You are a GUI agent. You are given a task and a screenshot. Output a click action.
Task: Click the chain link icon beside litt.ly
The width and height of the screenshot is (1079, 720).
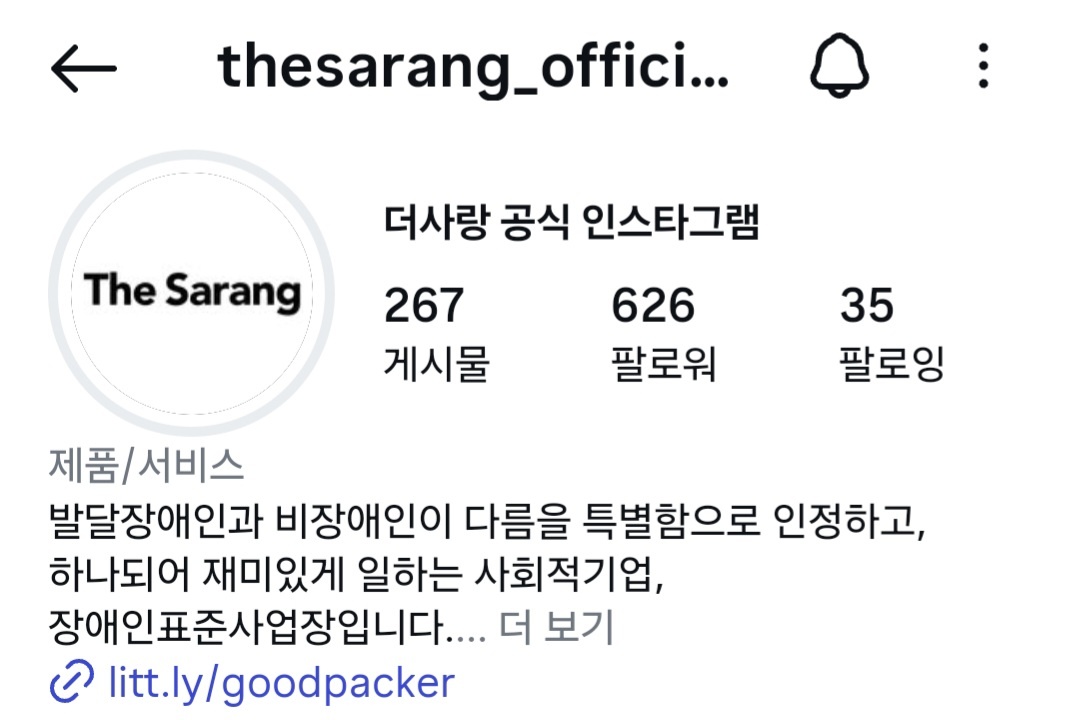coord(72,681)
